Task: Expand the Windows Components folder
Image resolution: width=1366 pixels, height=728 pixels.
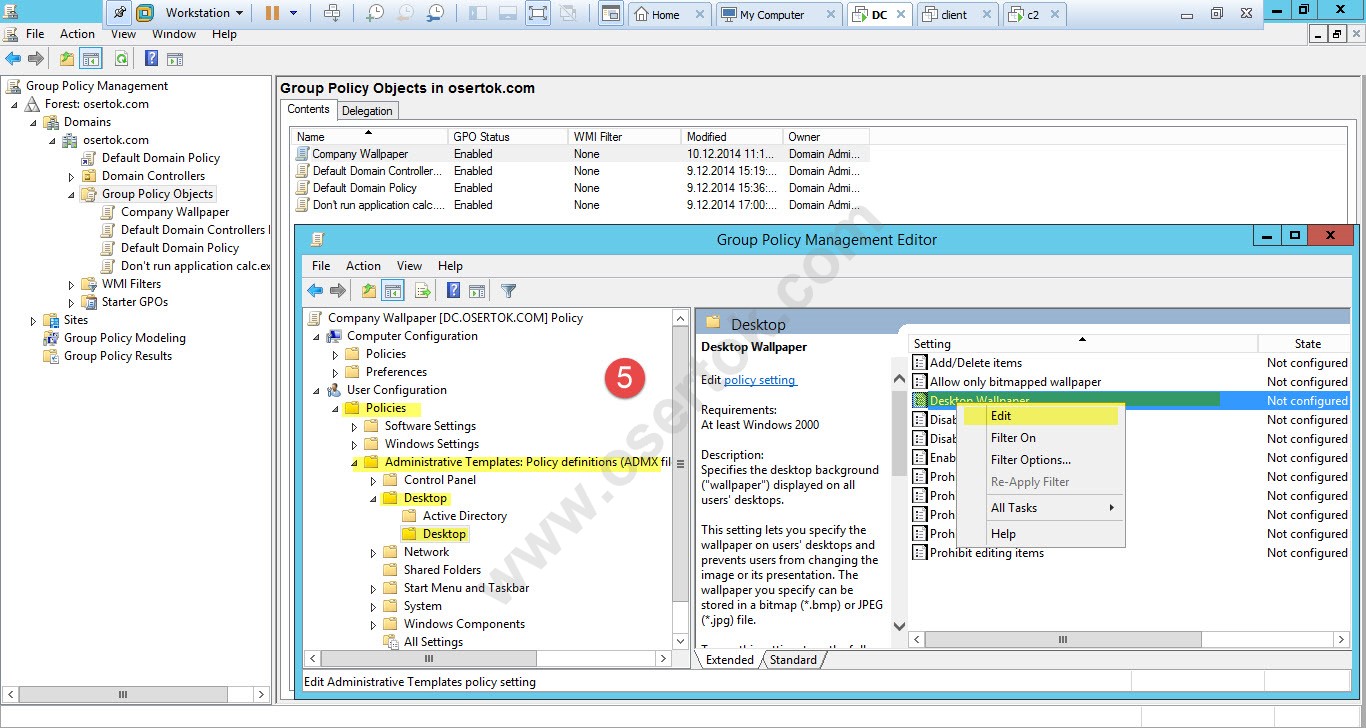Action: 372,623
